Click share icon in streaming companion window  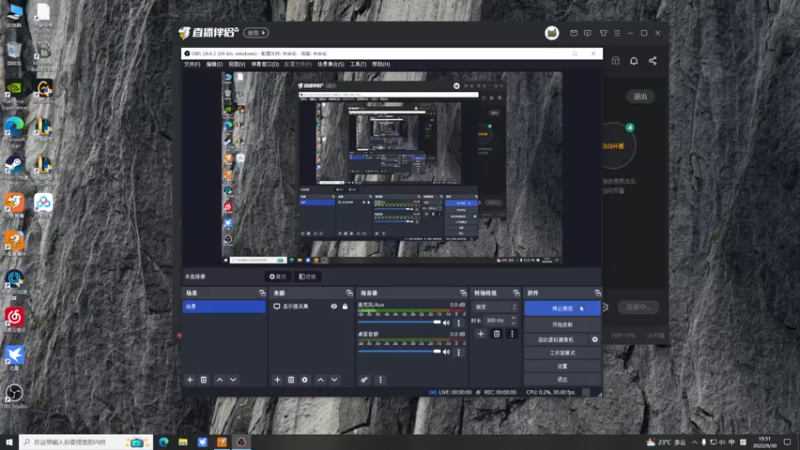pos(653,61)
